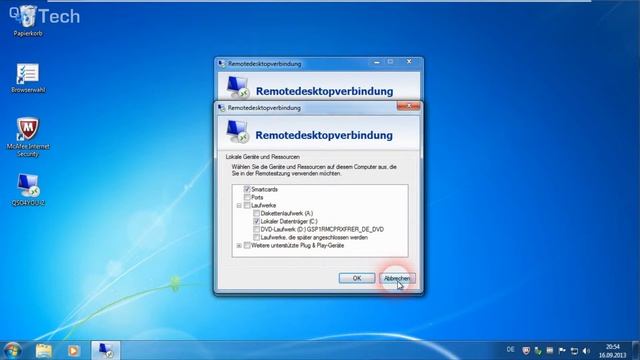Collapse the Laufwerke tree node
This screenshot has width=640, height=360.
(239, 205)
